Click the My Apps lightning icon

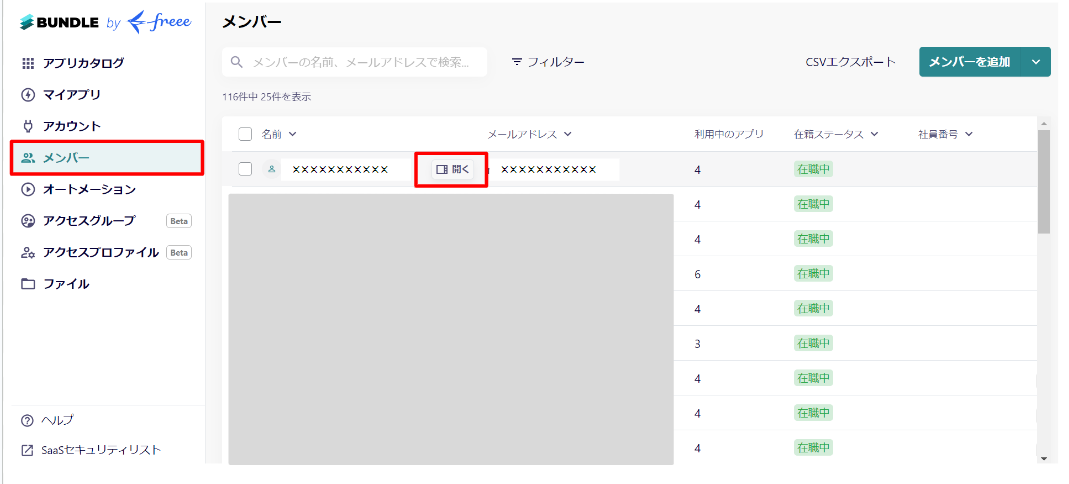[28, 95]
